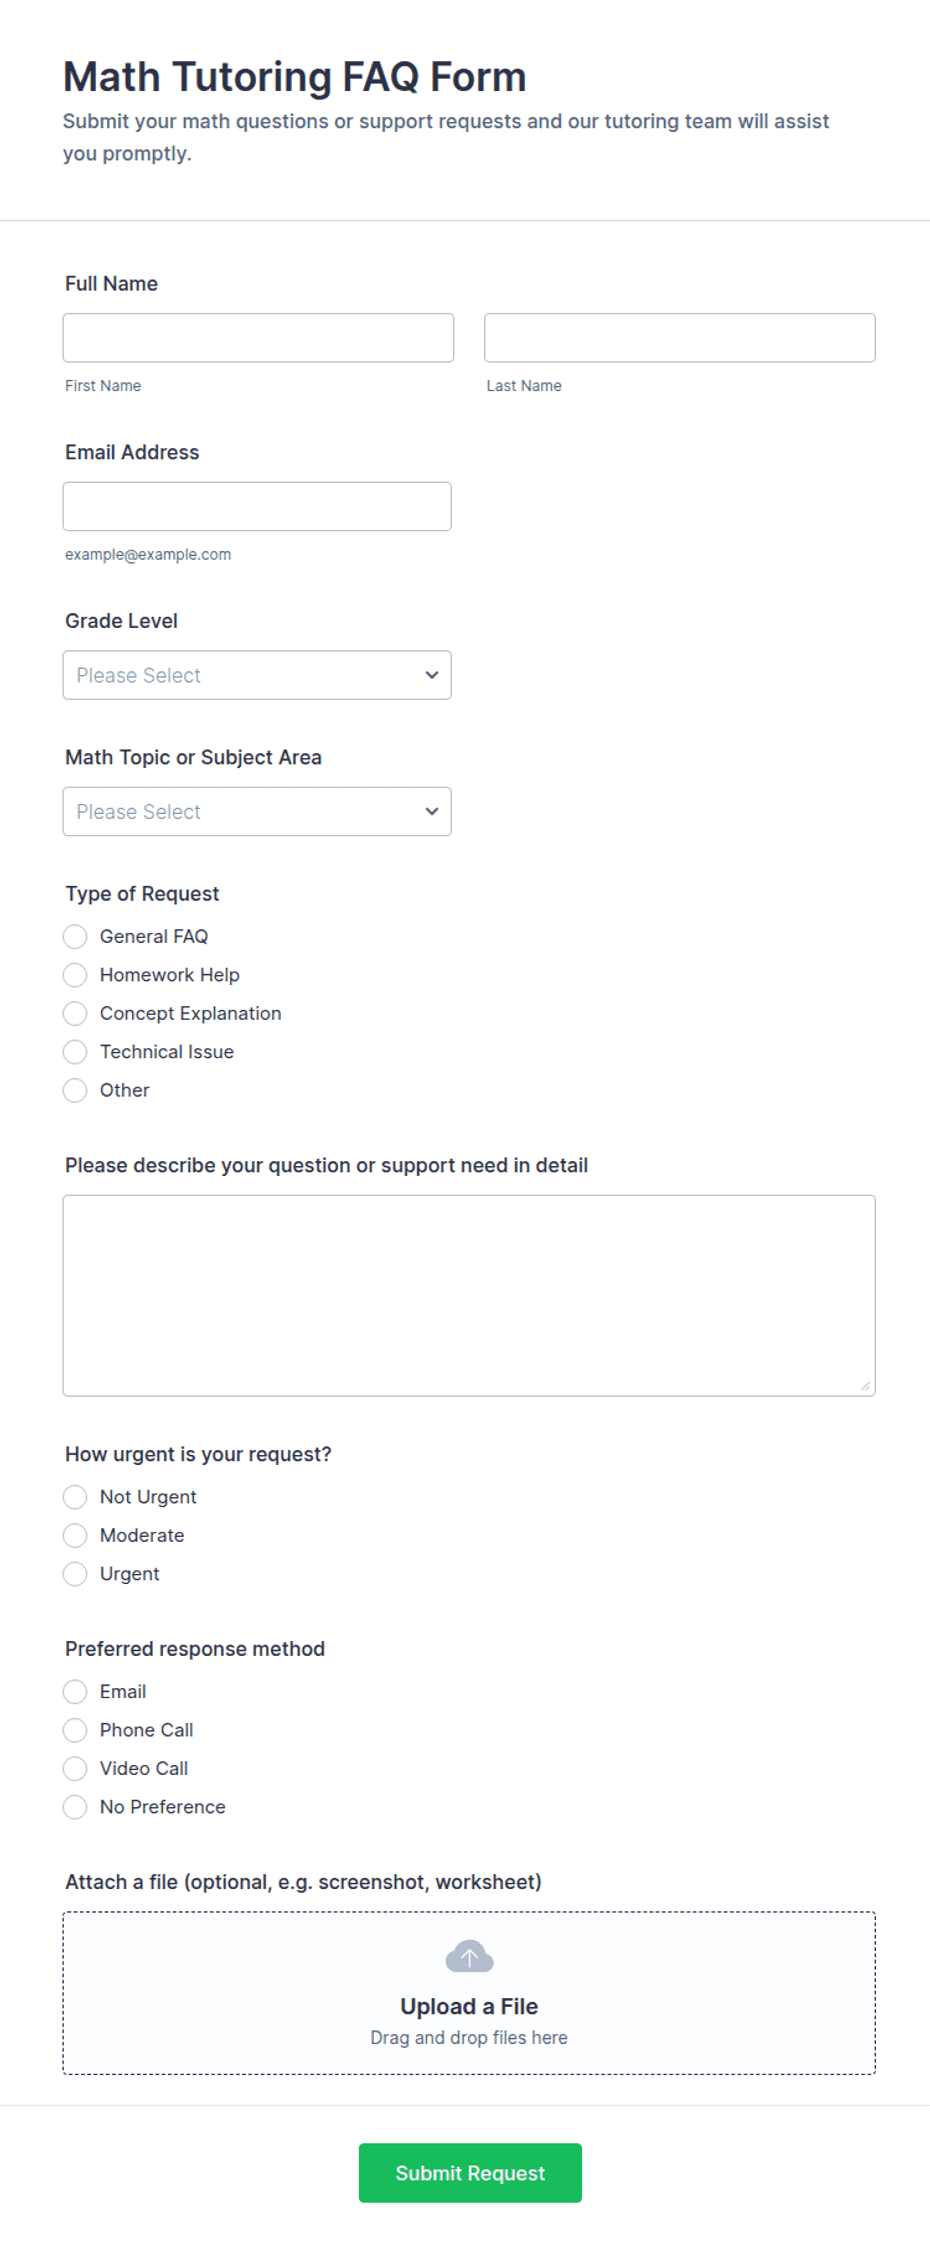Choose Not Urgent option
Screen dimensions: 930x2252
(x=75, y=1497)
